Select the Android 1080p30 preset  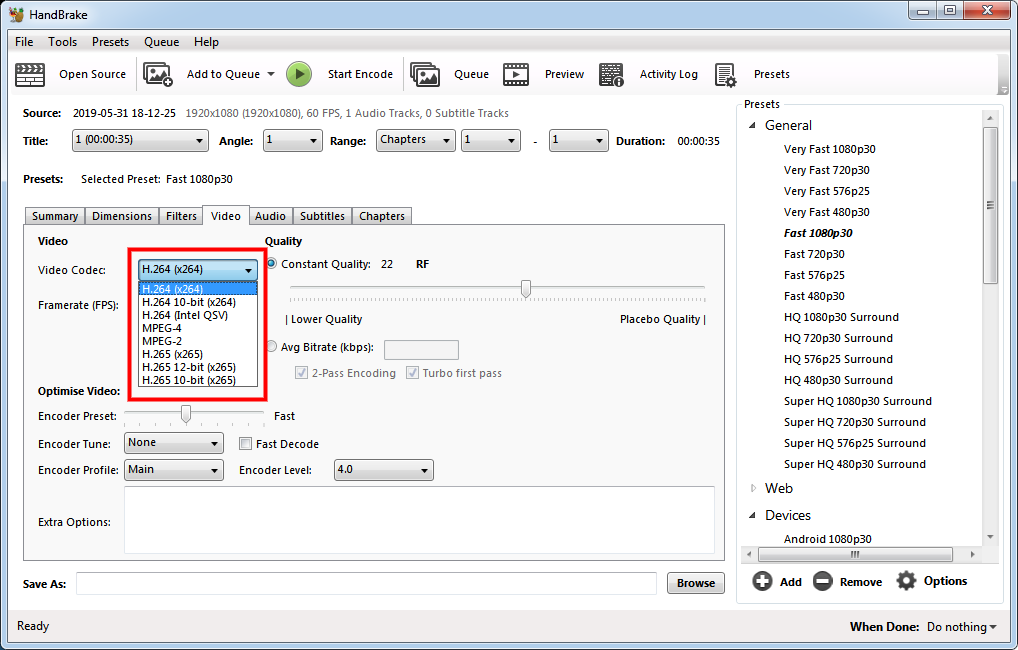point(827,539)
